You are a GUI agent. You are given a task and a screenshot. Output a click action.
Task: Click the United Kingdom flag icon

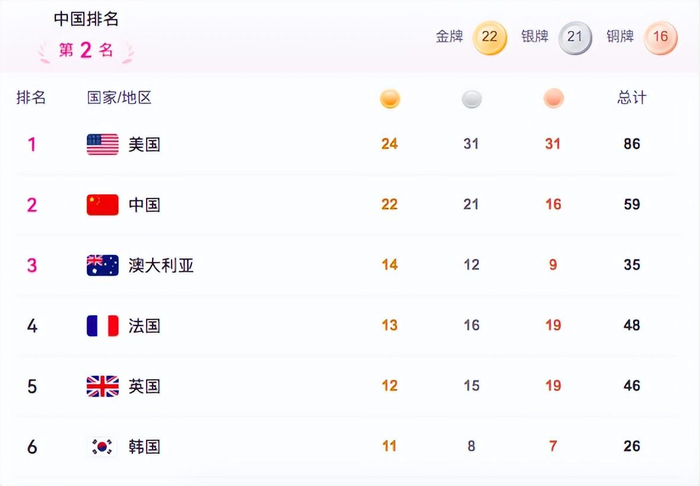click(102, 386)
